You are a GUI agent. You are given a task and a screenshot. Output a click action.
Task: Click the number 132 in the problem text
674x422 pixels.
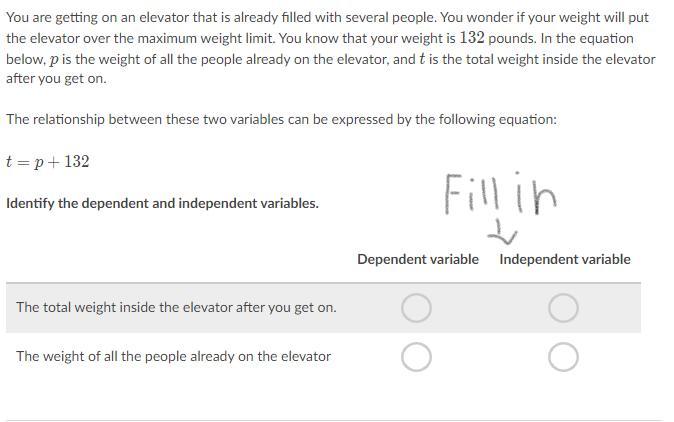[472, 38]
